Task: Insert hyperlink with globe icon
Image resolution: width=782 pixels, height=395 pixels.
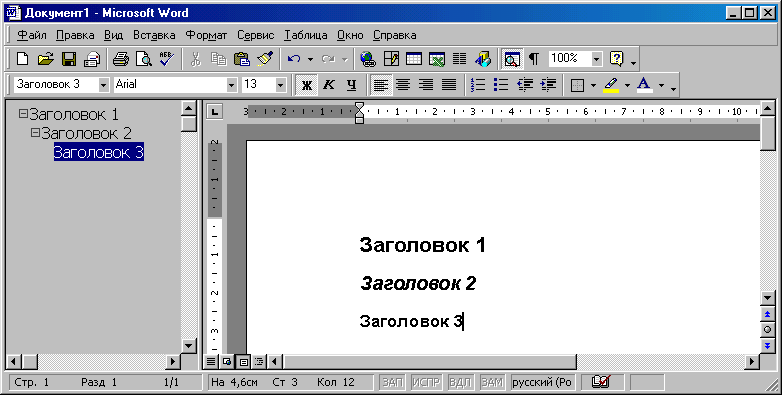Action: pyautogui.click(x=368, y=59)
